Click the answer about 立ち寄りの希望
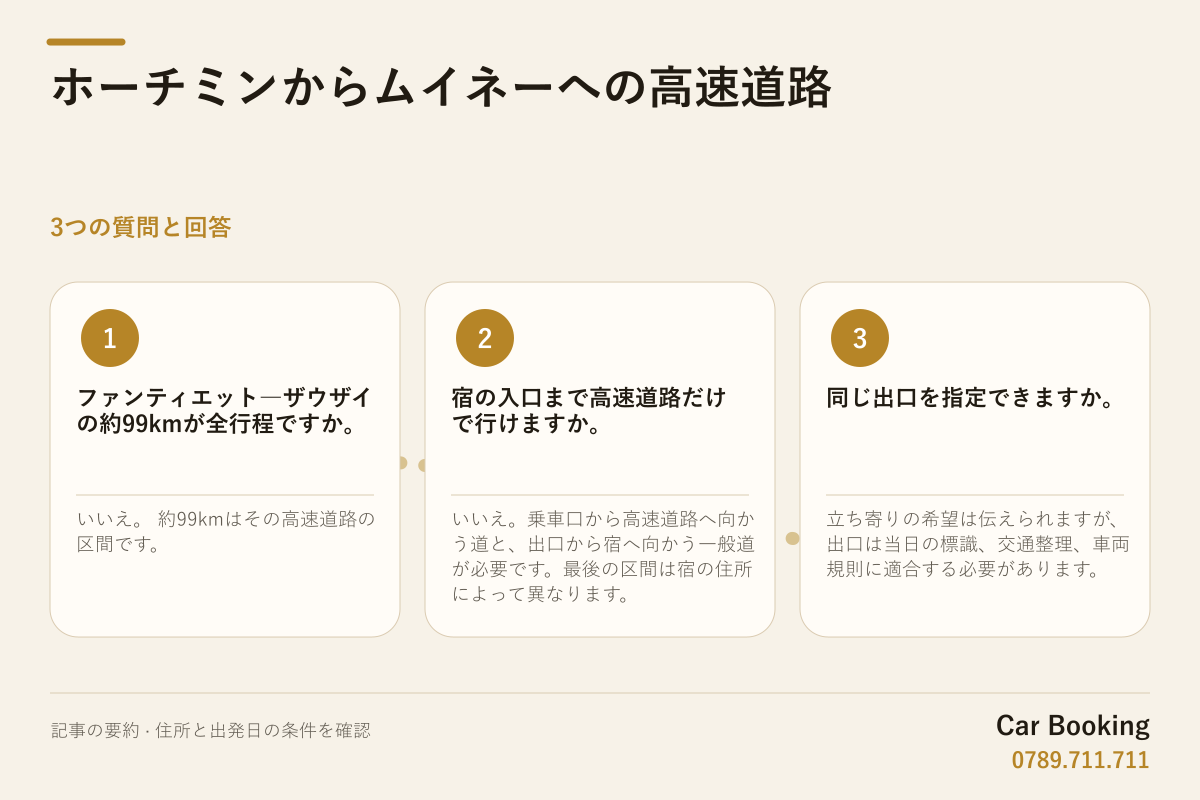 coord(978,544)
